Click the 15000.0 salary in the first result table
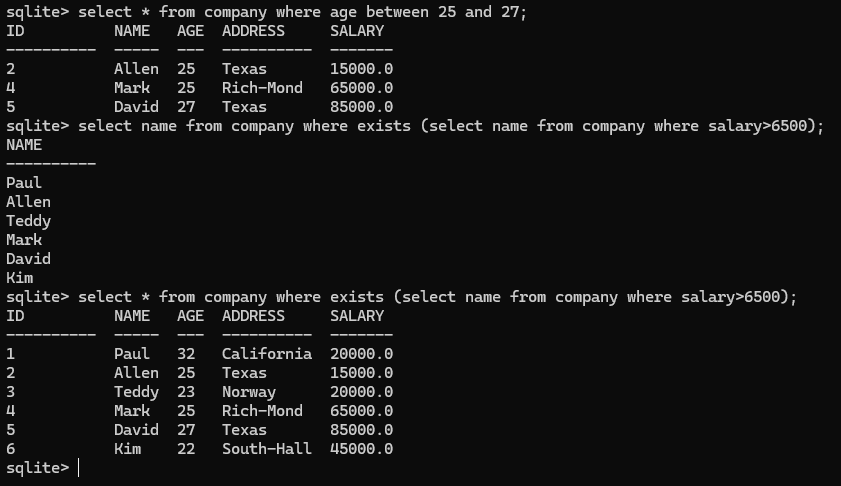The height and width of the screenshot is (486, 841). [361, 69]
